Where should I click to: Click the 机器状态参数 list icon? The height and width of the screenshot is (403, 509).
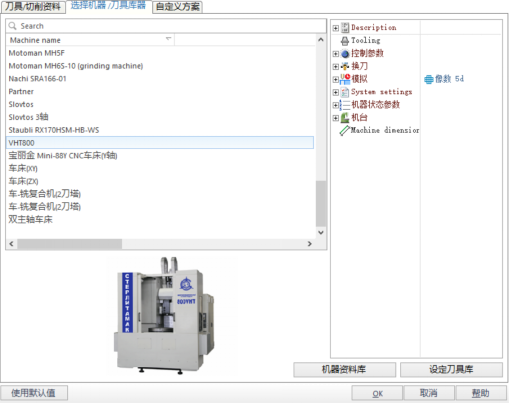[345, 105]
